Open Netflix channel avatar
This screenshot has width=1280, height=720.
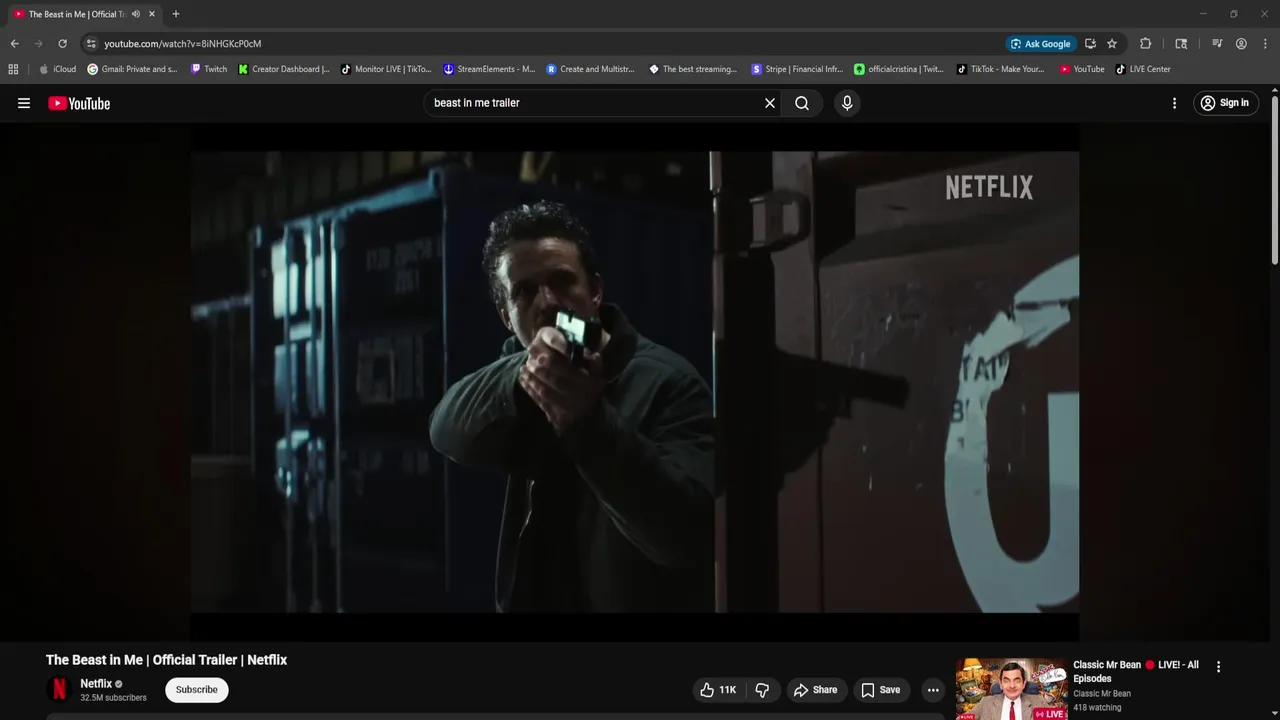click(x=59, y=690)
